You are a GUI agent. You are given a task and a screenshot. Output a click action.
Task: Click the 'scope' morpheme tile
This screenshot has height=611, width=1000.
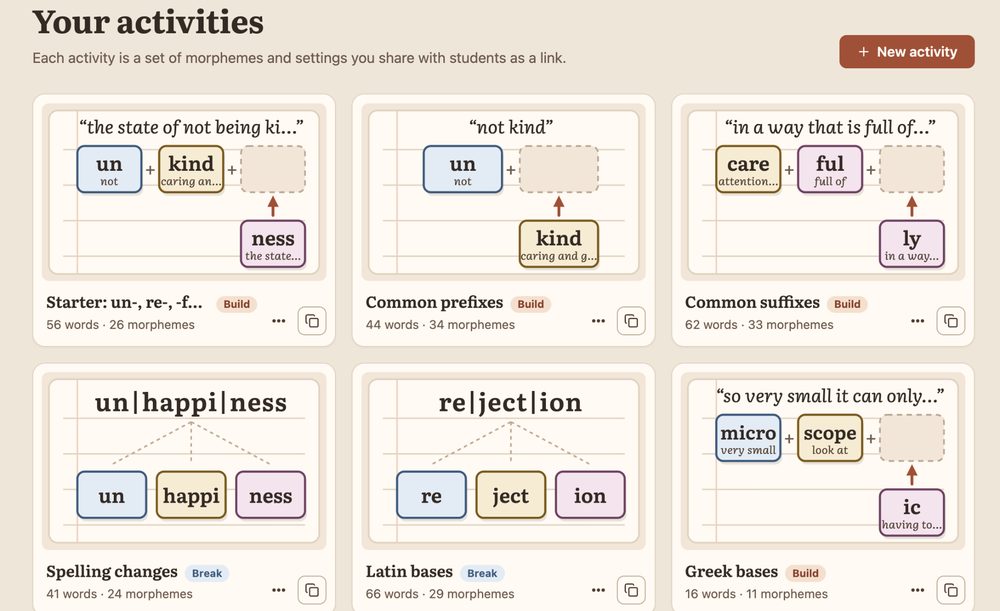click(x=830, y=438)
